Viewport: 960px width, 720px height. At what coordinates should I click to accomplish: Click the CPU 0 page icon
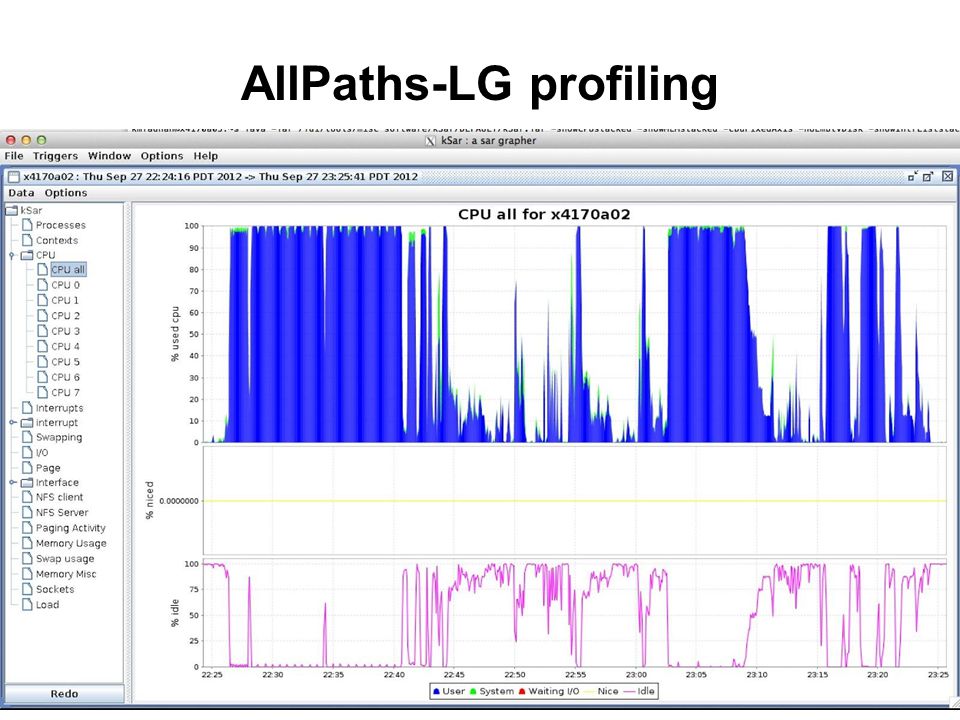pos(42,285)
